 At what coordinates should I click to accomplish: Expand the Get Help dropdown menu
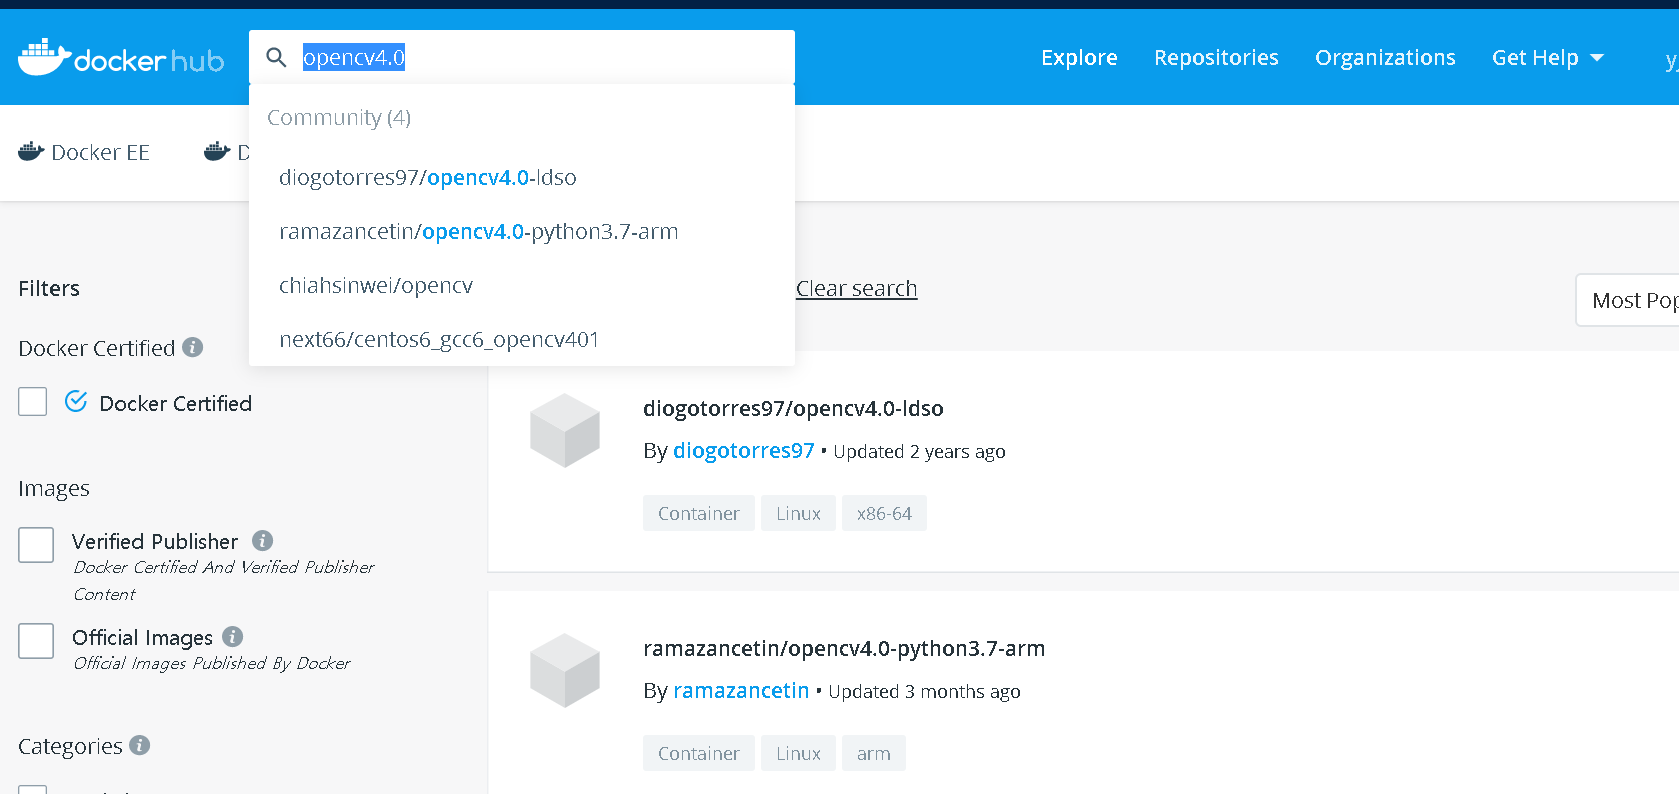pyautogui.click(x=1548, y=58)
